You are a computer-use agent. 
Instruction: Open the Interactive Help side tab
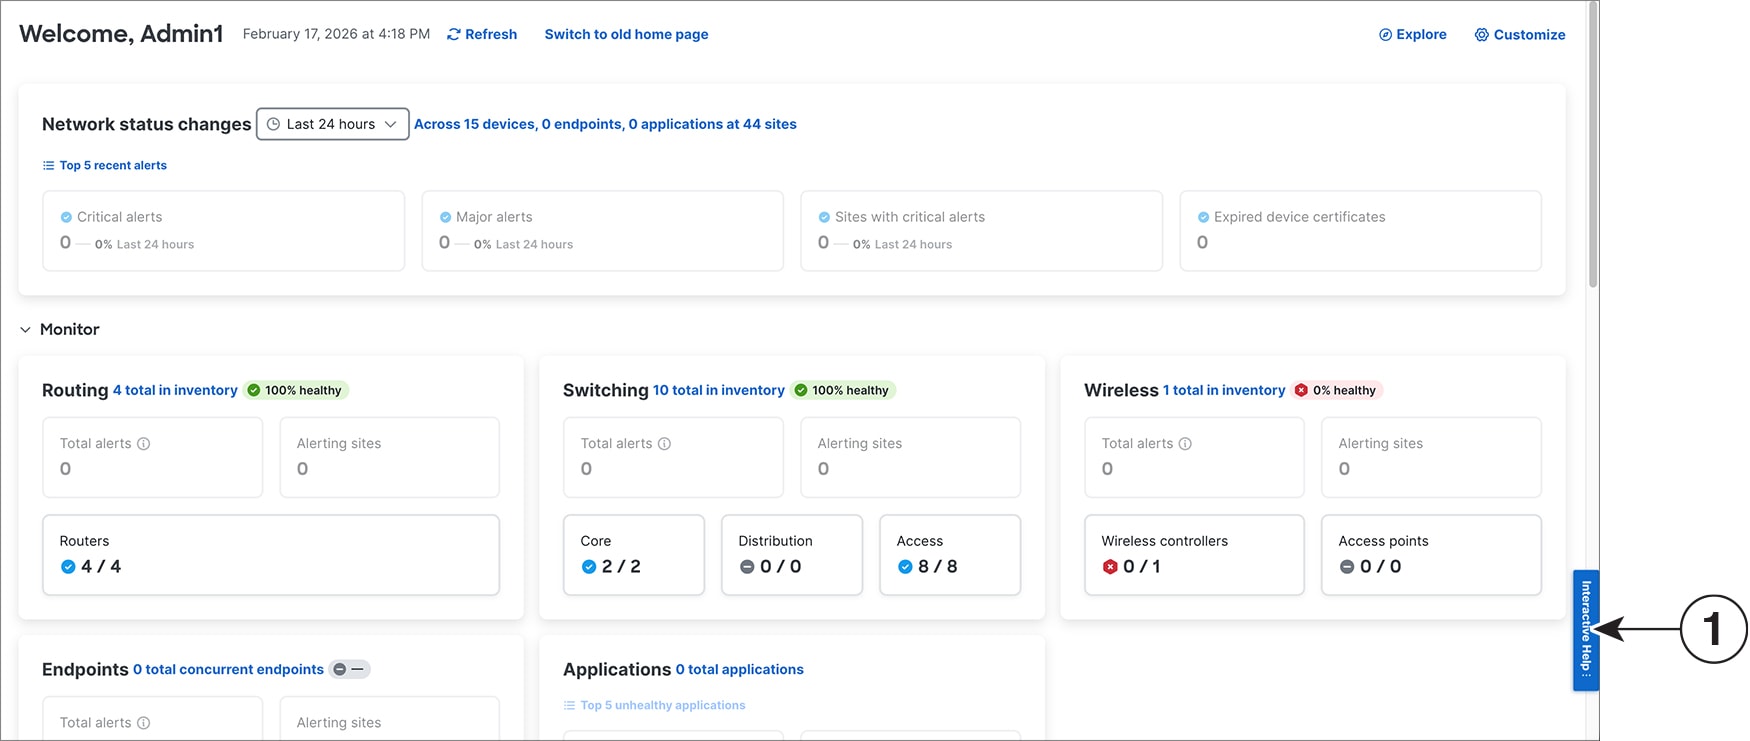tap(1586, 630)
